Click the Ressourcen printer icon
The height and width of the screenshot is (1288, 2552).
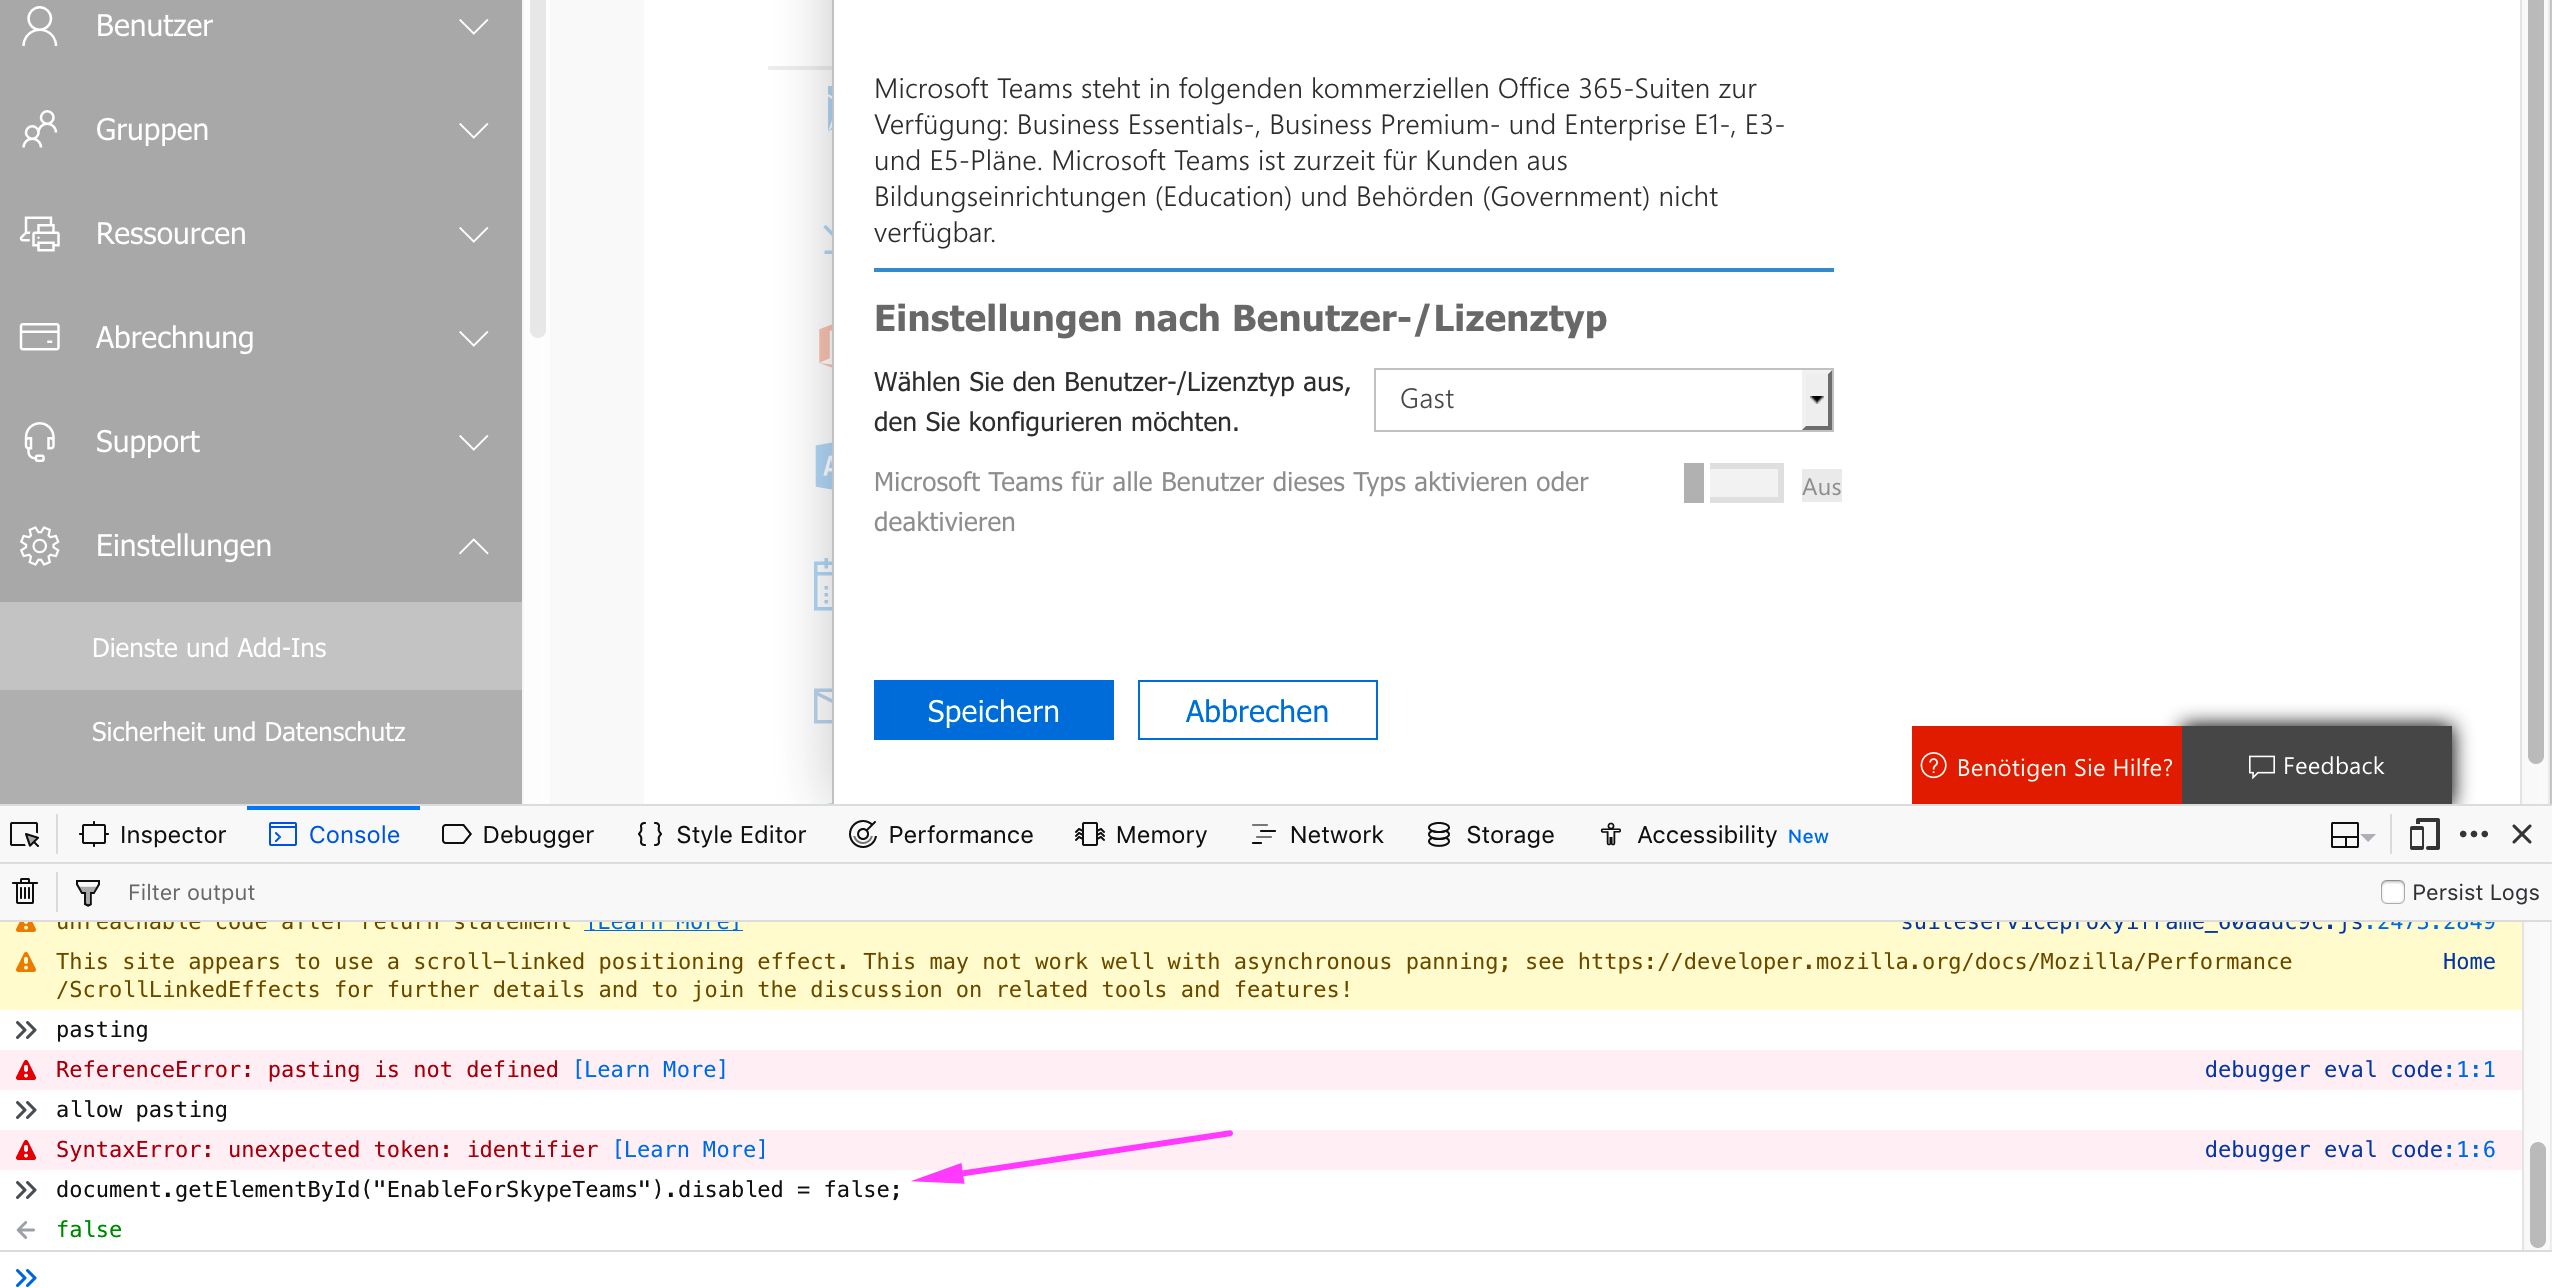[40, 234]
